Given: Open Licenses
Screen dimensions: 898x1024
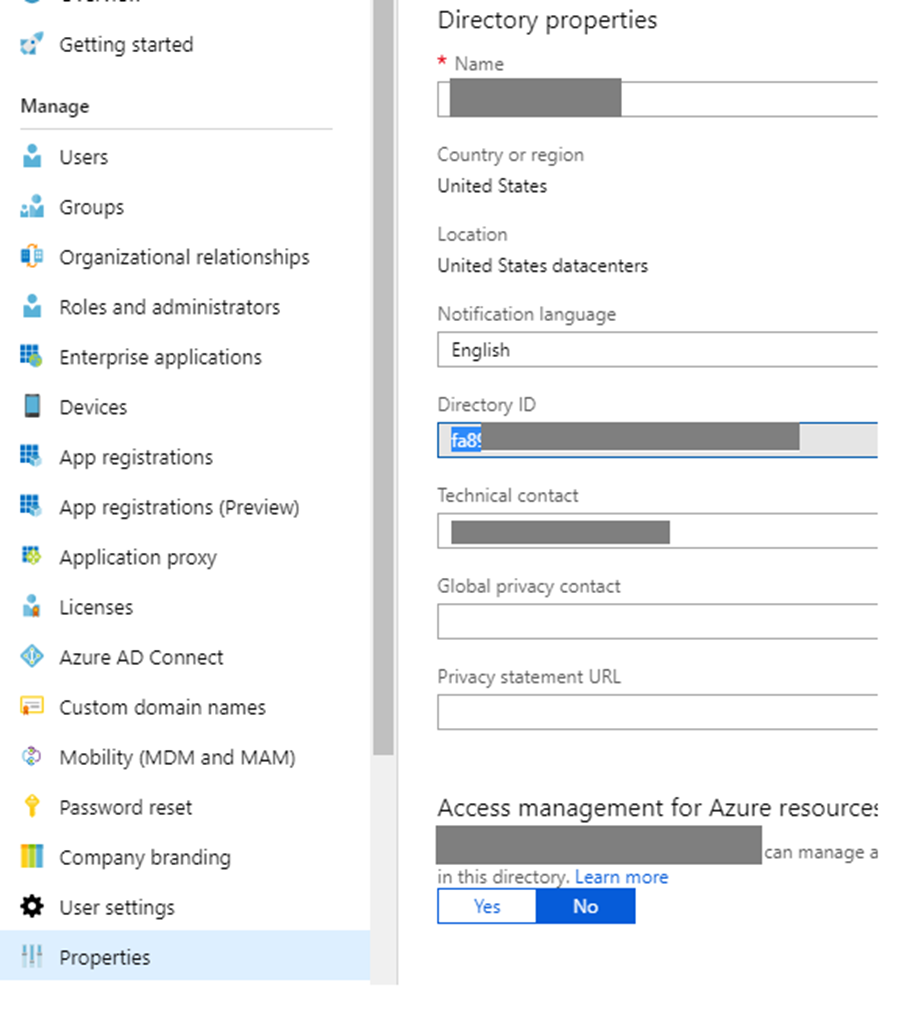Looking at the screenshot, I should click(x=96, y=607).
